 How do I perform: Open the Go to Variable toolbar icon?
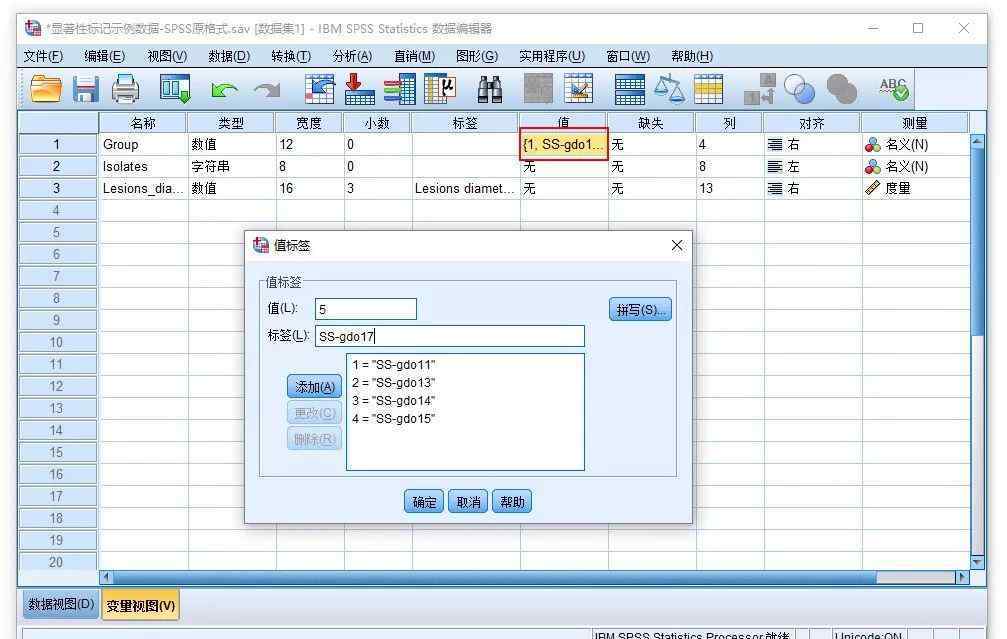tap(360, 89)
